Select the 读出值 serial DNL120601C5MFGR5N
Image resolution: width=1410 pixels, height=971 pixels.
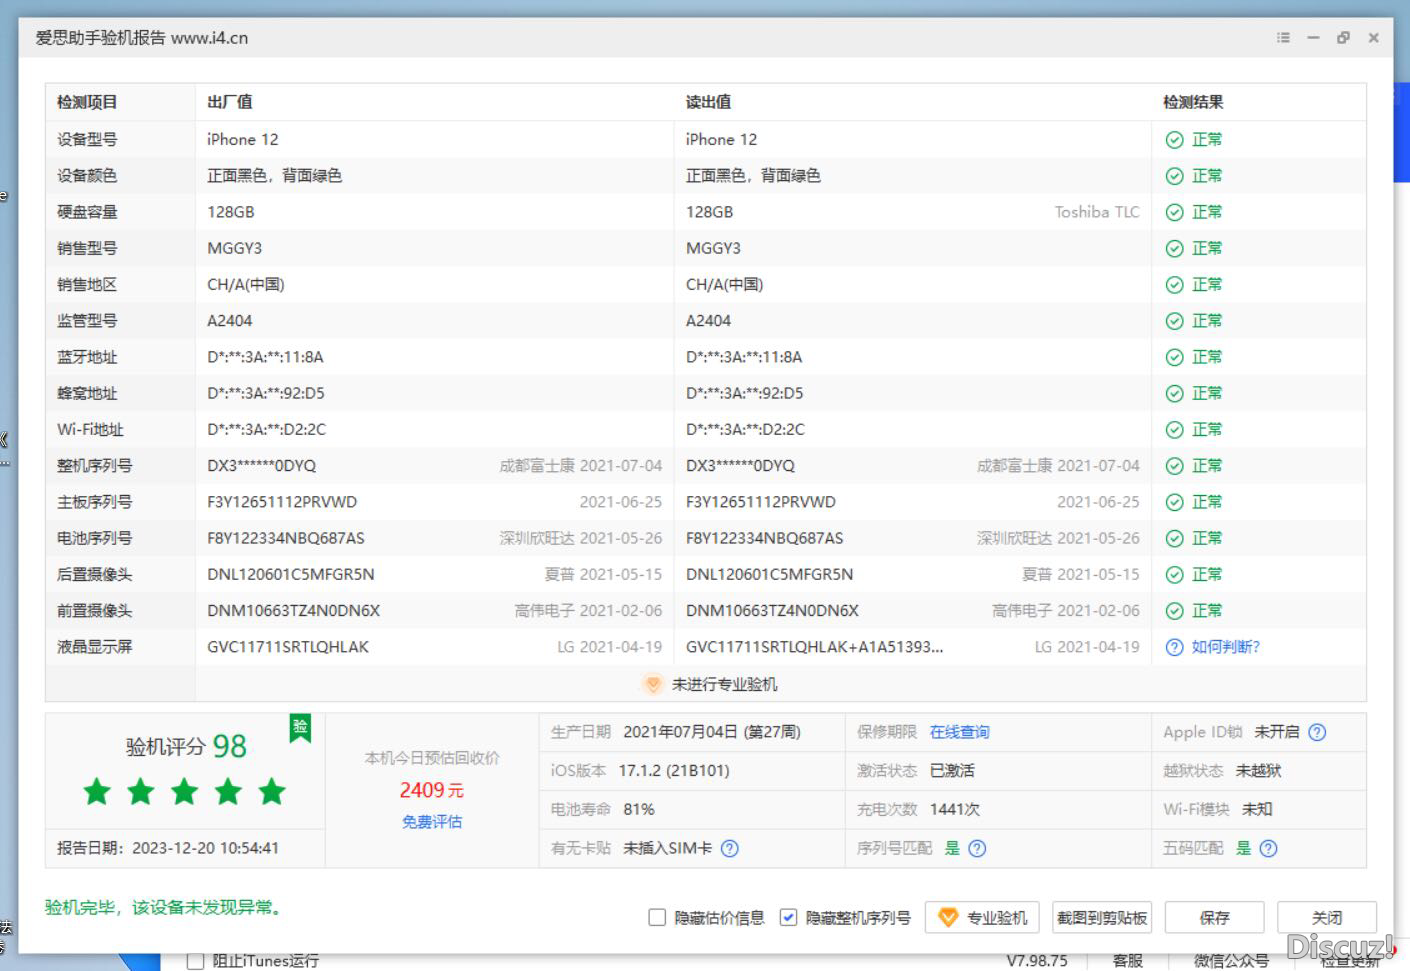[x=770, y=574]
